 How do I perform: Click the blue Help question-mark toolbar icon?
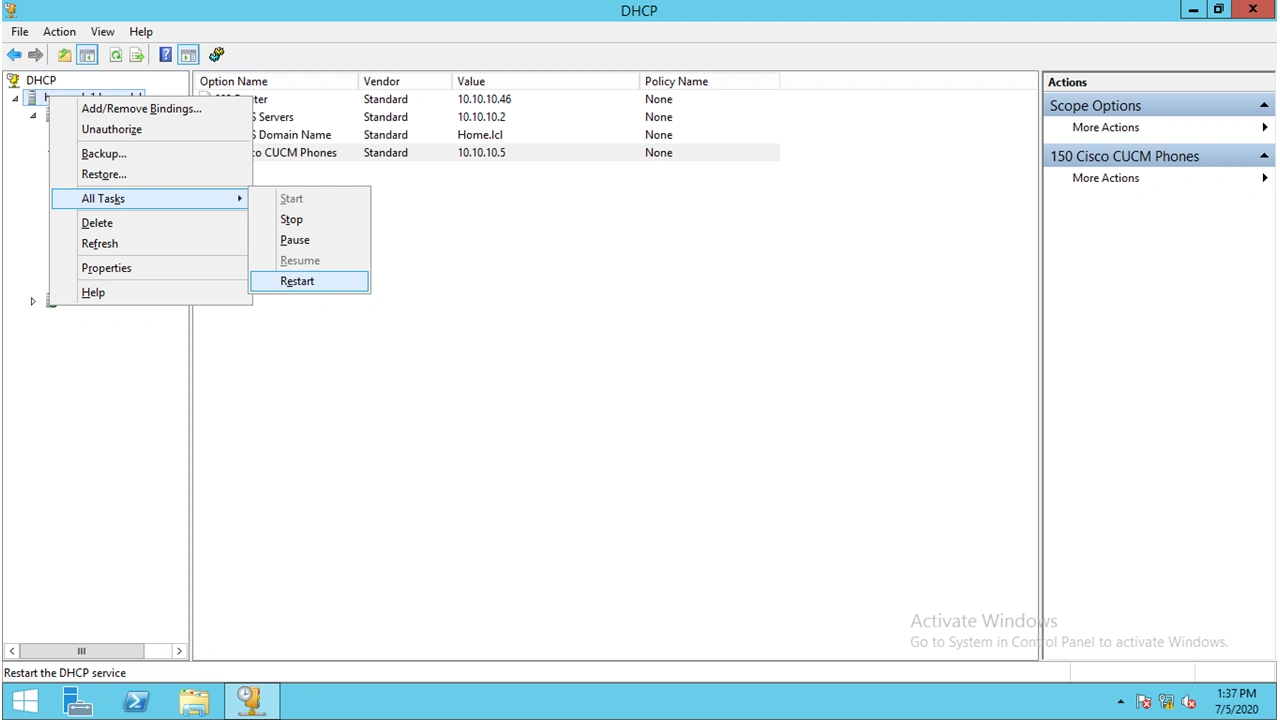click(x=165, y=55)
